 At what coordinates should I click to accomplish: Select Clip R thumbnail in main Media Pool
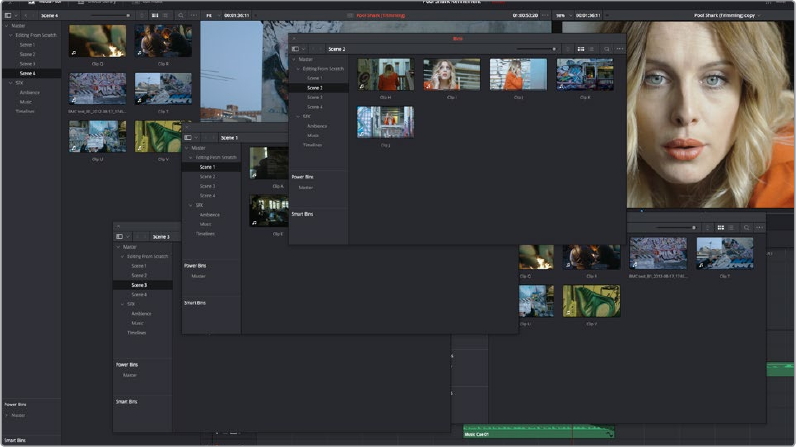[163, 41]
